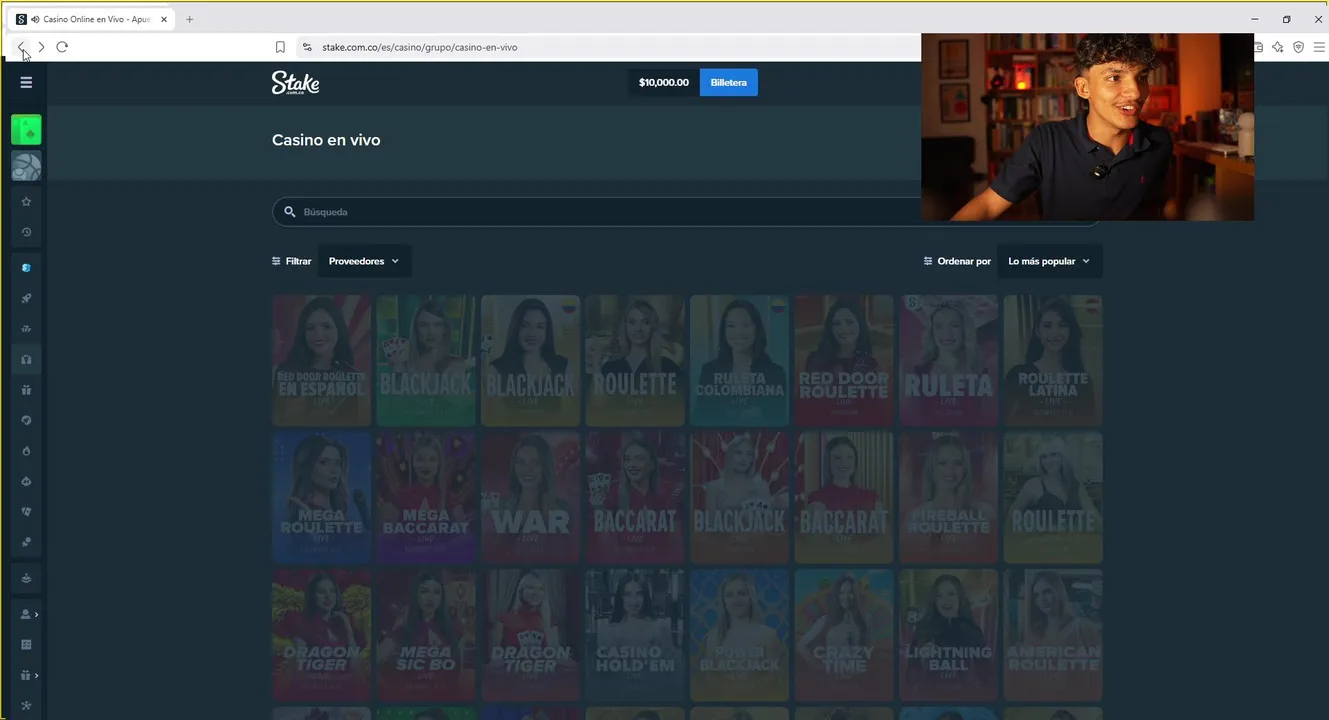The width and height of the screenshot is (1329, 720).
Task: Expand the lower gift icon sidebar submenu
Action: click(x=29, y=675)
